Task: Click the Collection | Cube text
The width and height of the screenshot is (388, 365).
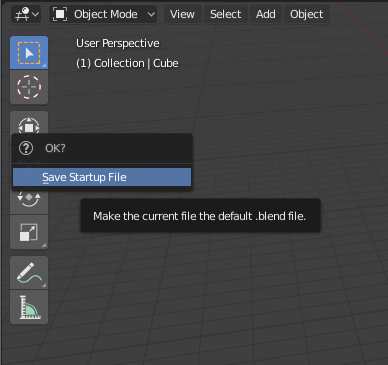Action: coord(127,63)
